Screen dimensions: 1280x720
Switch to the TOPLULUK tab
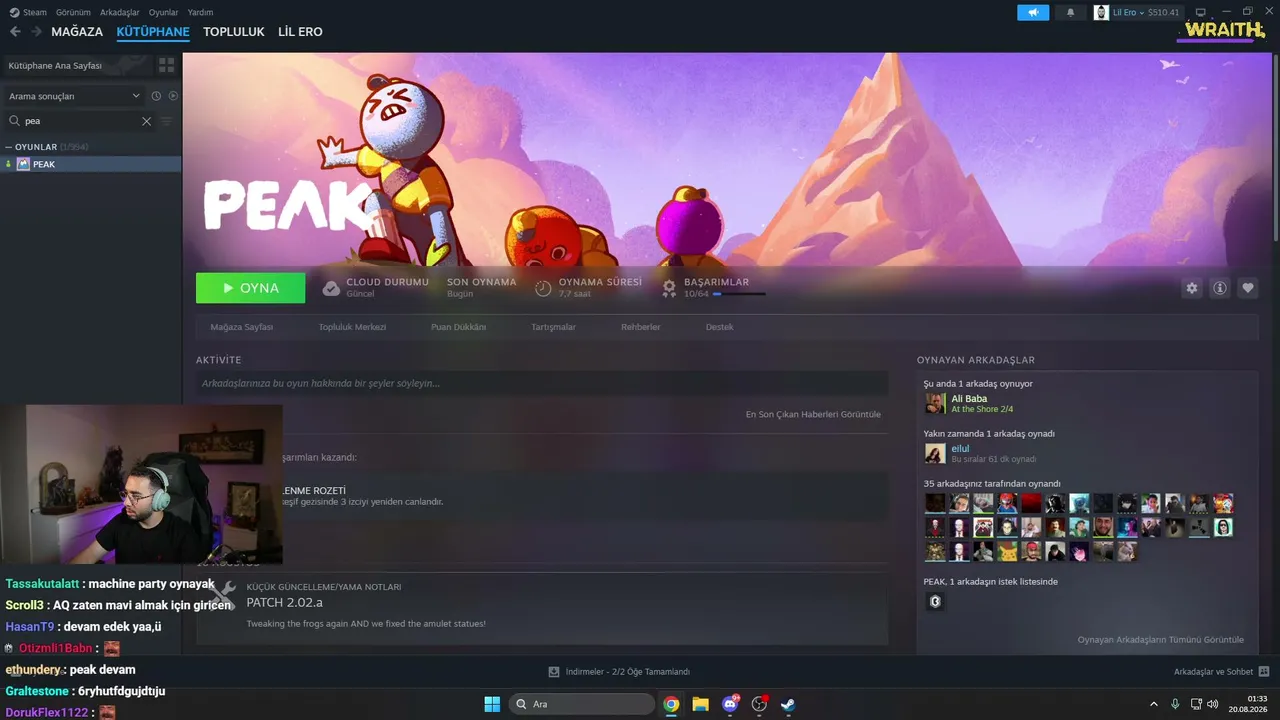[x=234, y=32]
